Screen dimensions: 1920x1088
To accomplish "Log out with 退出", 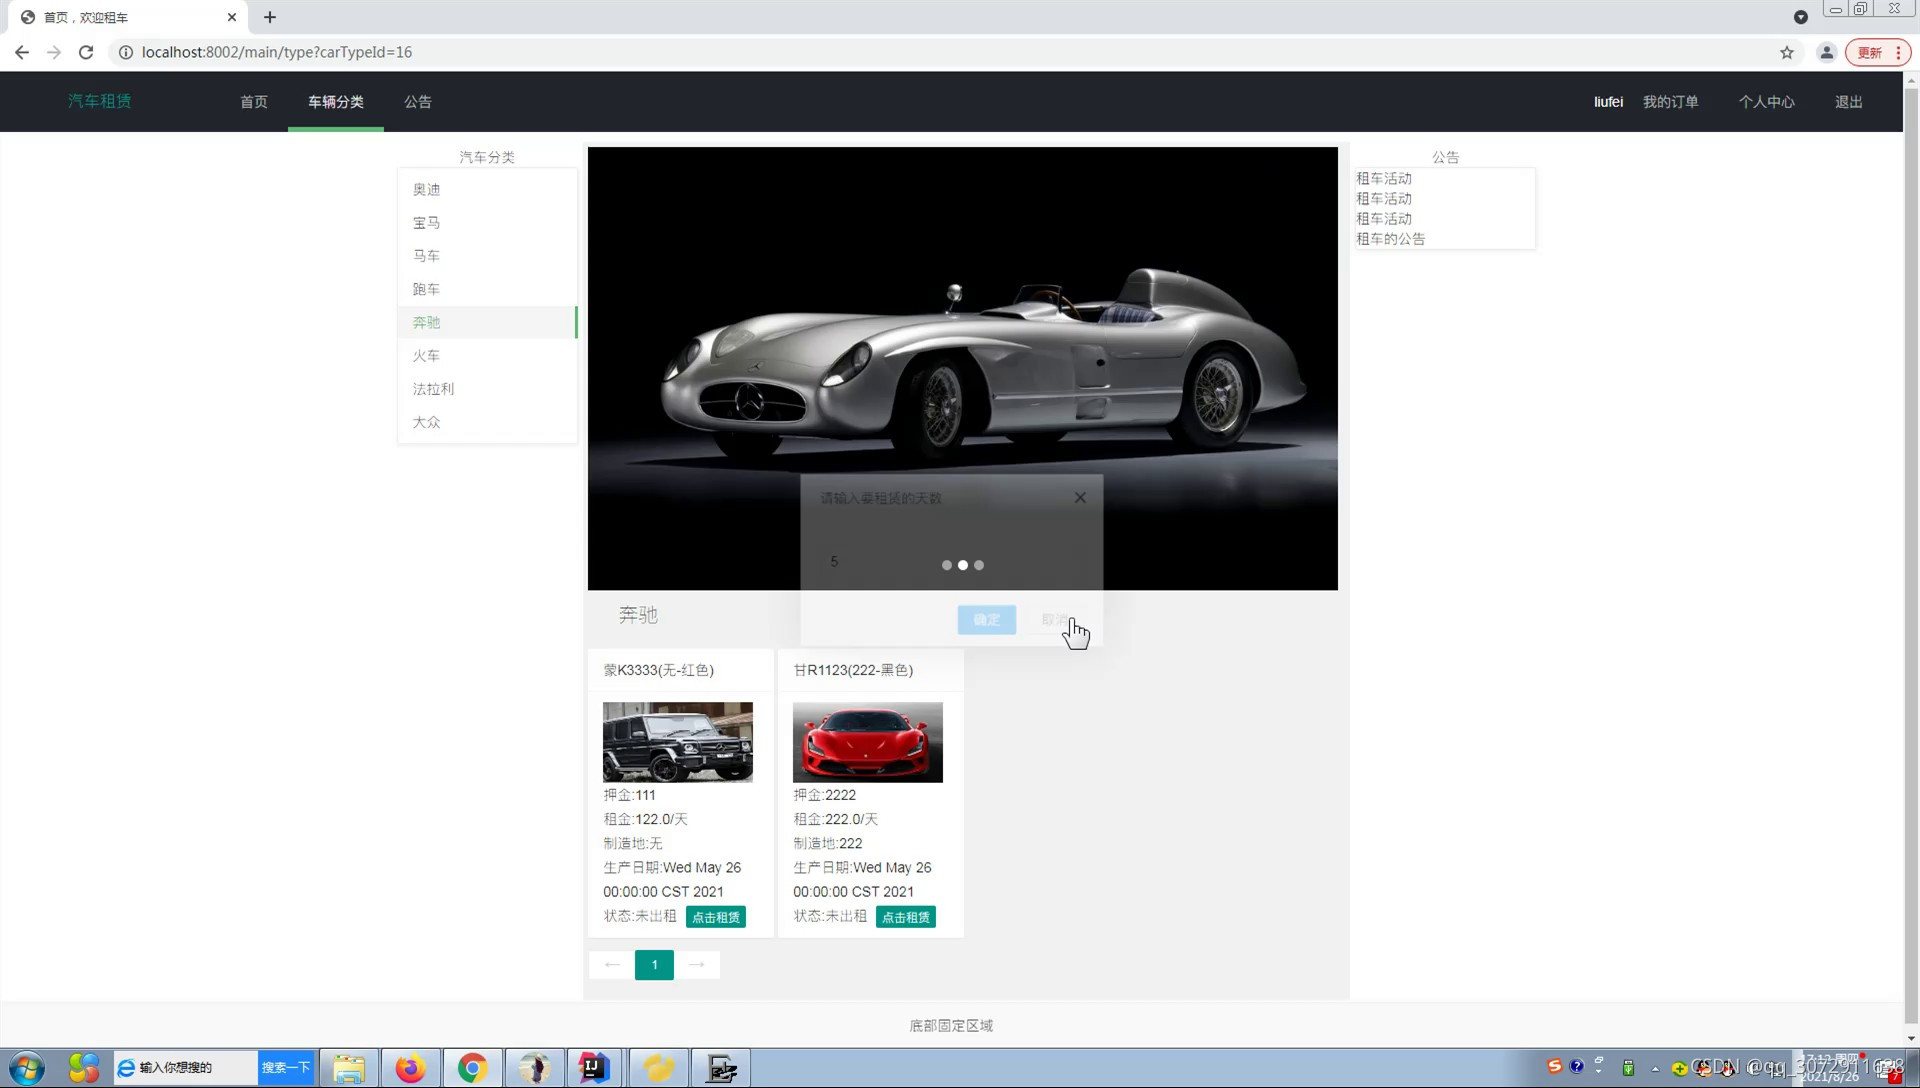I will pyautogui.click(x=1849, y=102).
